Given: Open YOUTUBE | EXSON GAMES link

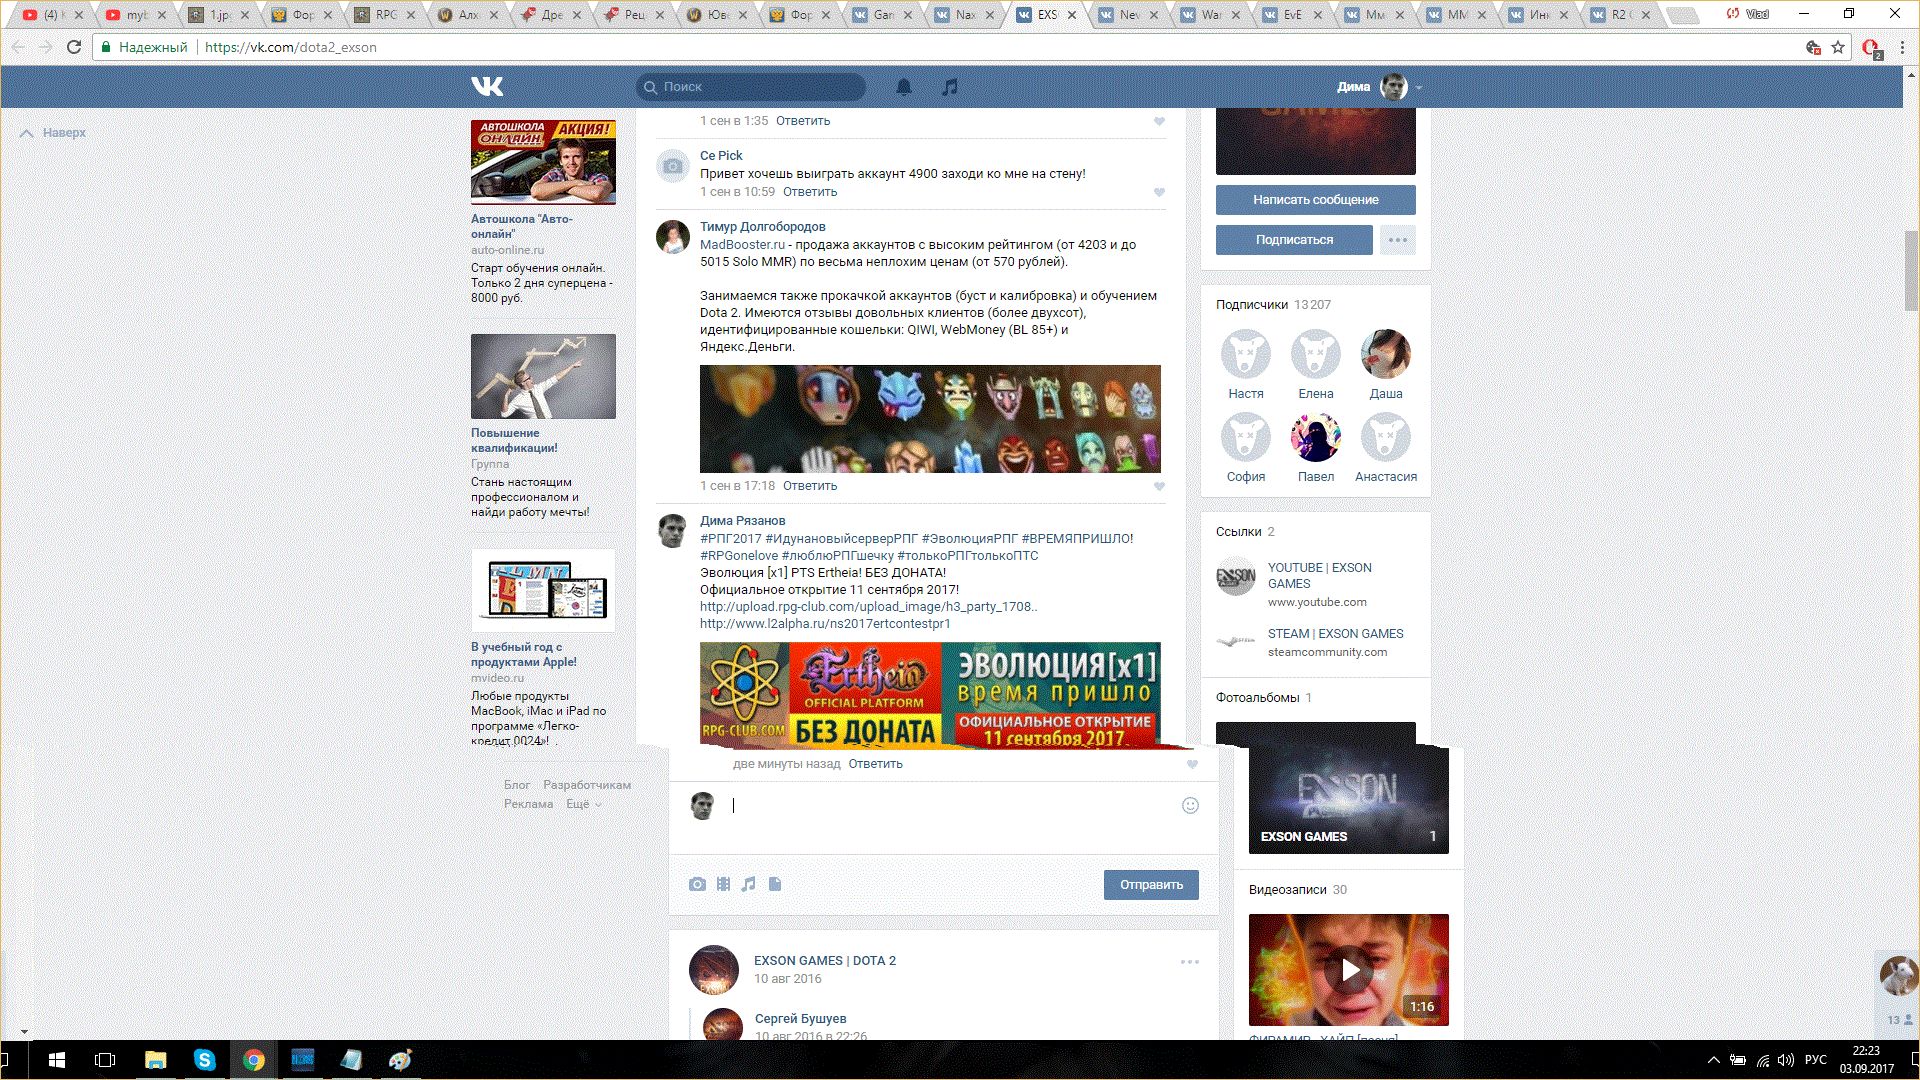Looking at the screenshot, I should (1319, 576).
